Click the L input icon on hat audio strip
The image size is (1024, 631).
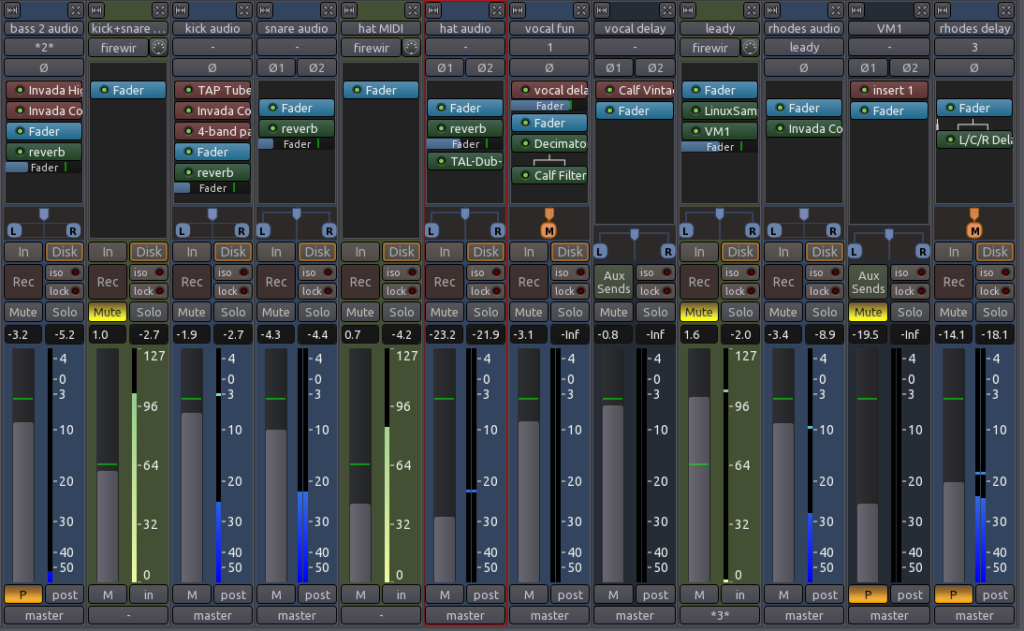pos(430,232)
